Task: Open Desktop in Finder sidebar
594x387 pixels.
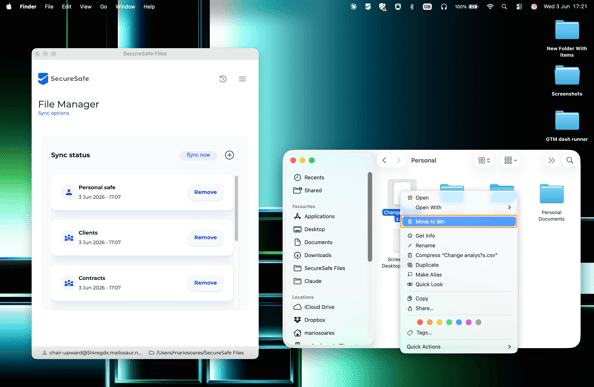Action: (310, 229)
